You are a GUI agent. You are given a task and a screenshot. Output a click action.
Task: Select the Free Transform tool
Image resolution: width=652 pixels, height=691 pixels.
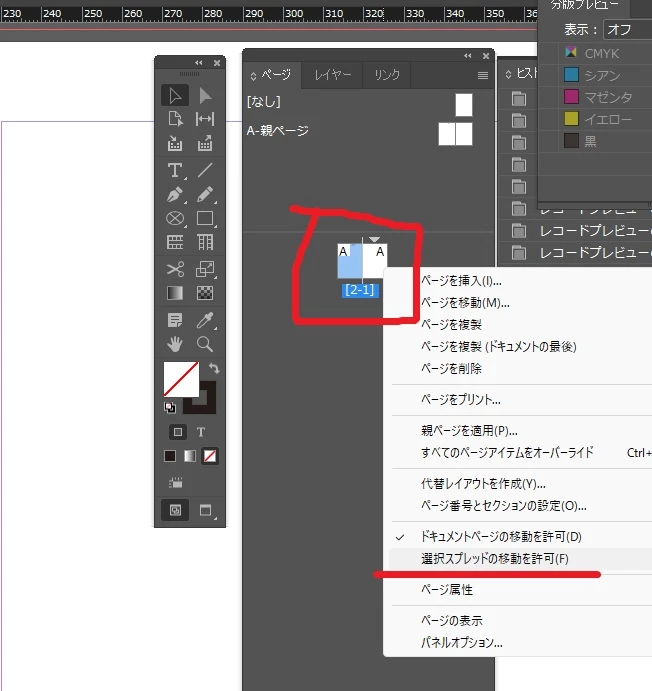[205, 269]
